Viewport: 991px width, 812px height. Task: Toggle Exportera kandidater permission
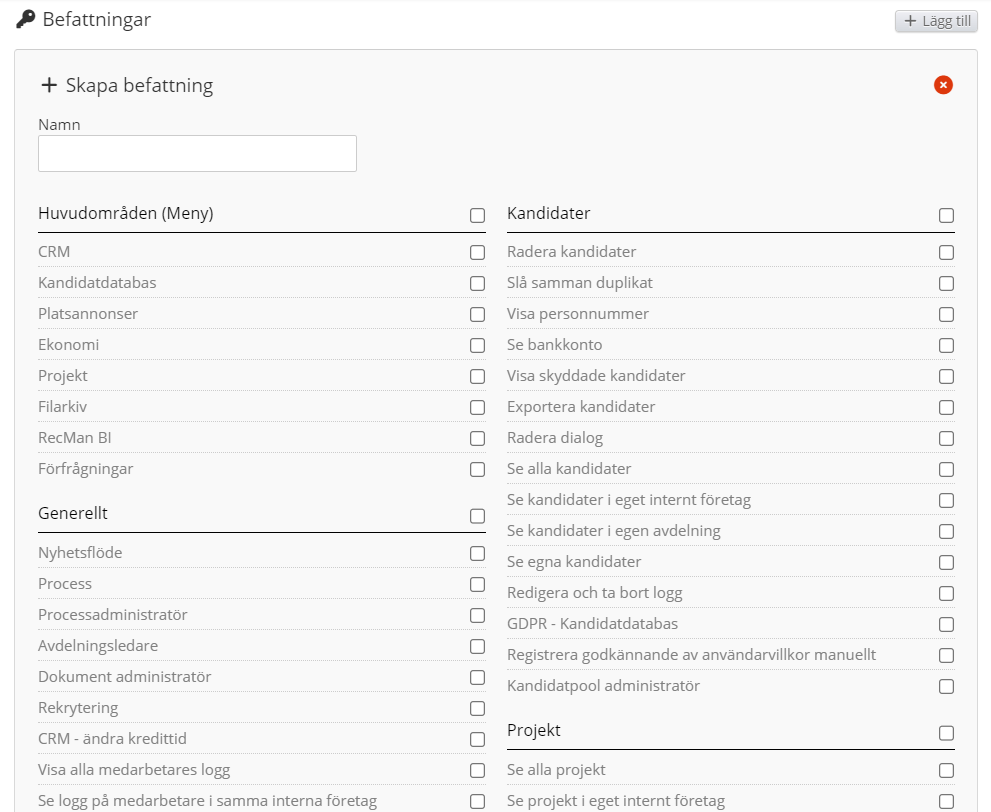coord(946,408)
